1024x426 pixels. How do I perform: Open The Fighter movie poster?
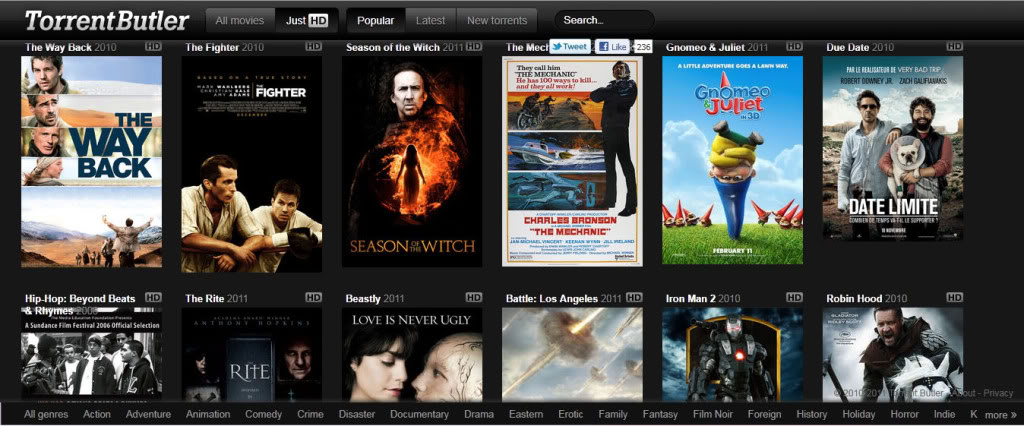251,164
